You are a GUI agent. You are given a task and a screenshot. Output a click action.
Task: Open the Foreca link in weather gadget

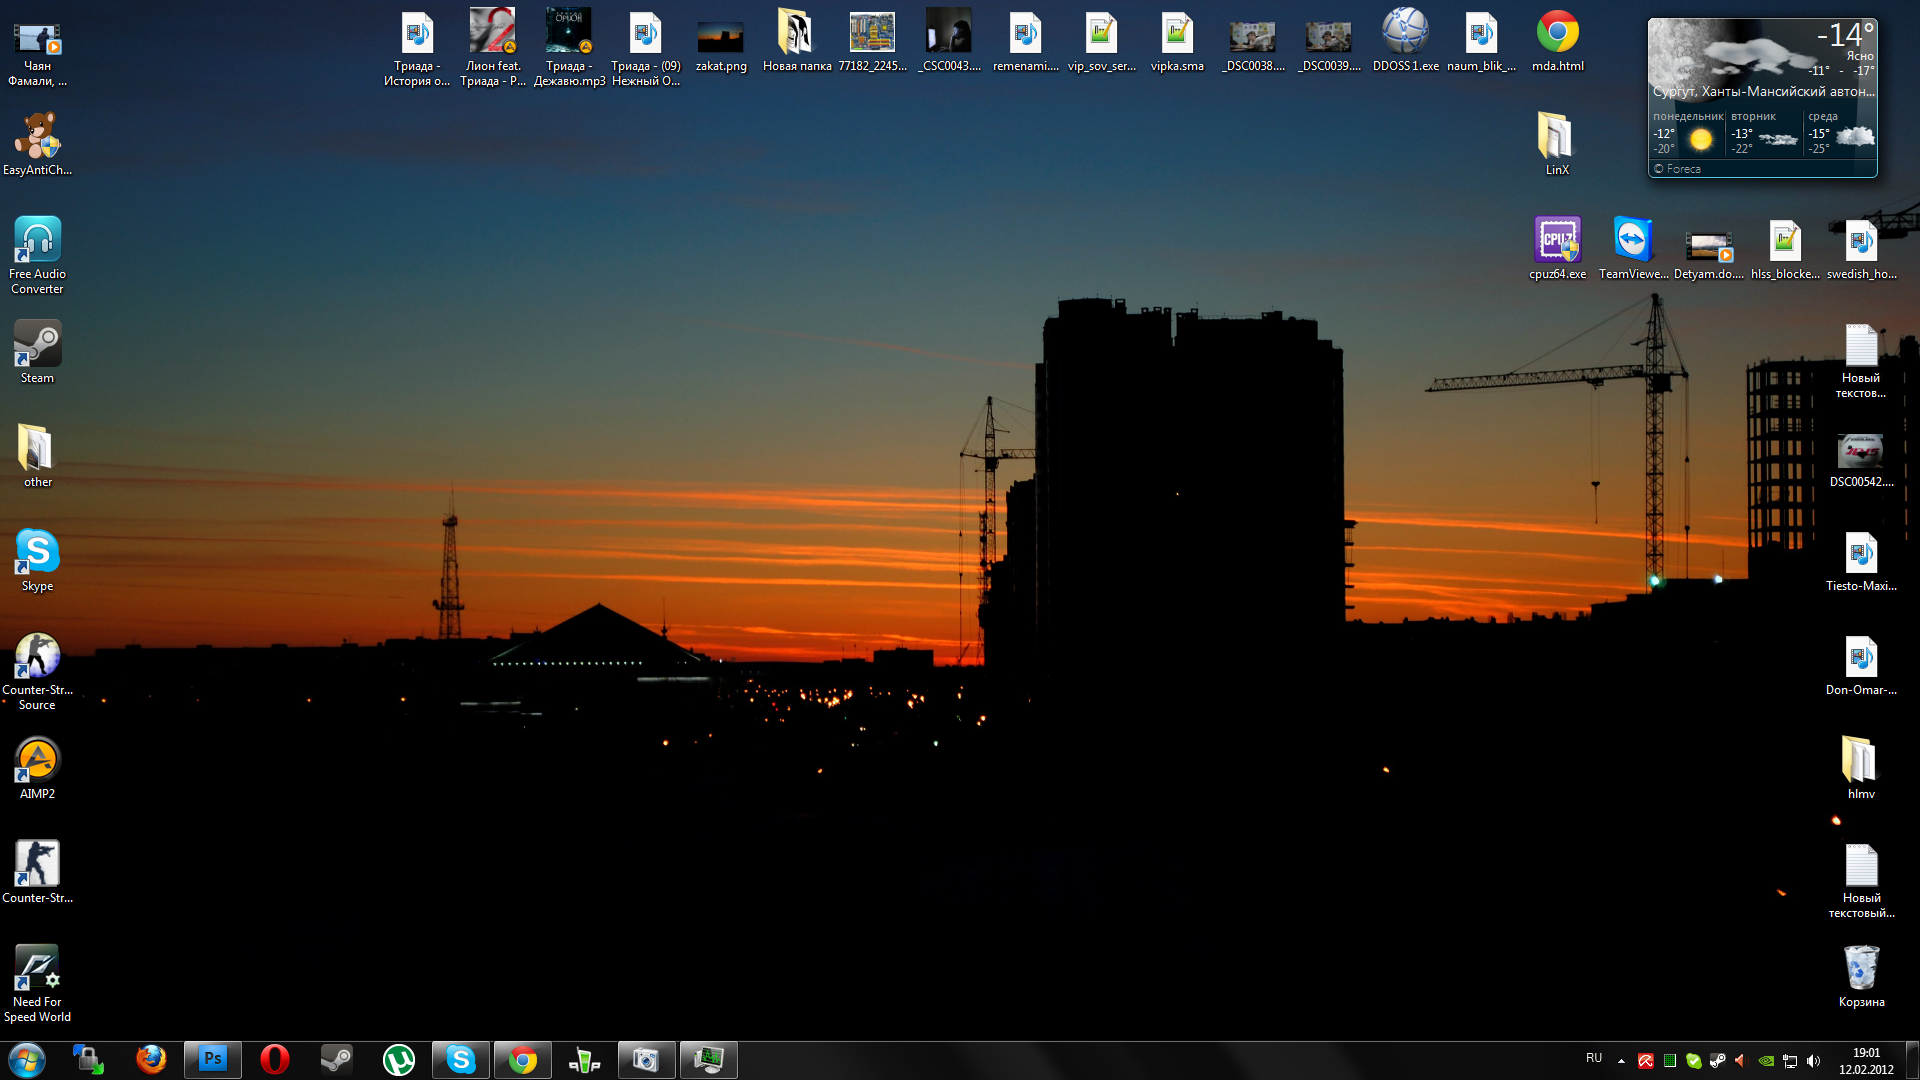click(1677, 169)
